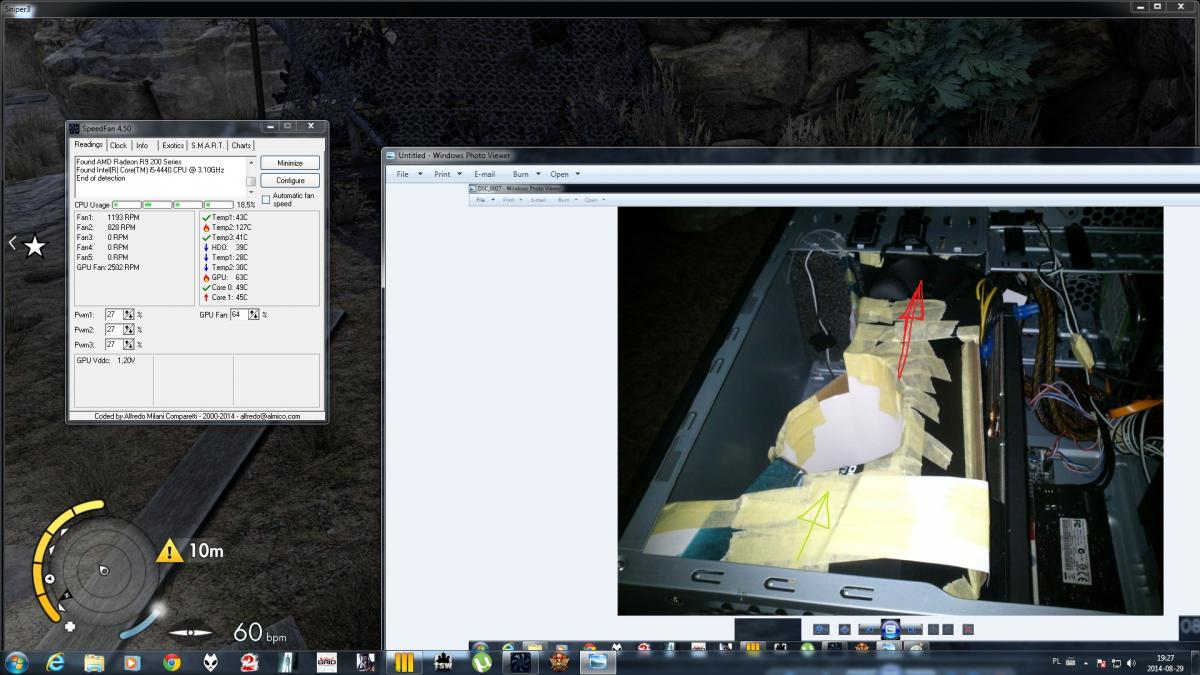Click the Configure button in SpeedFan
The width and height of the screenshot is (1200, 675).
pos(290,181)
